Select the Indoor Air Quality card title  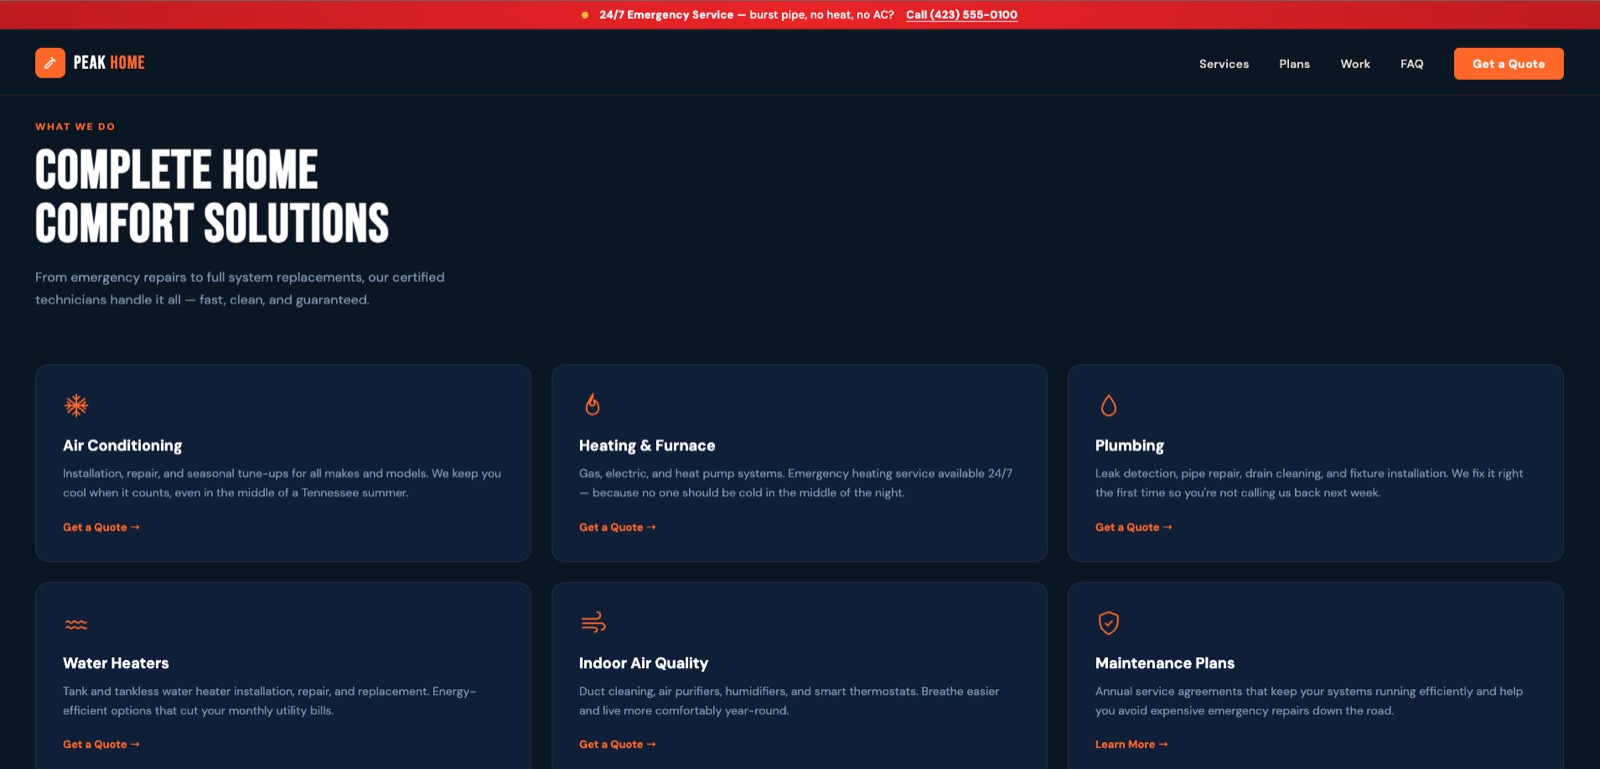(x=643, y=663)
